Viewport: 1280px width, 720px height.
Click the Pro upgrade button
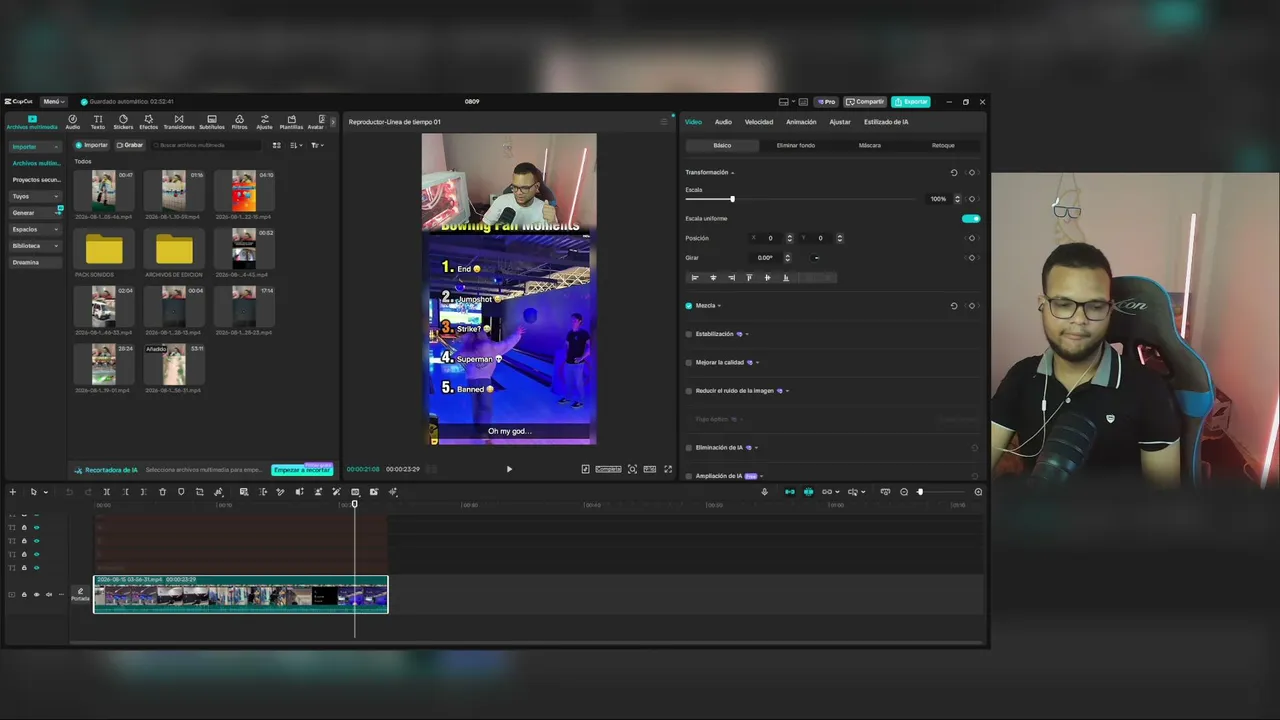[826, 102]
